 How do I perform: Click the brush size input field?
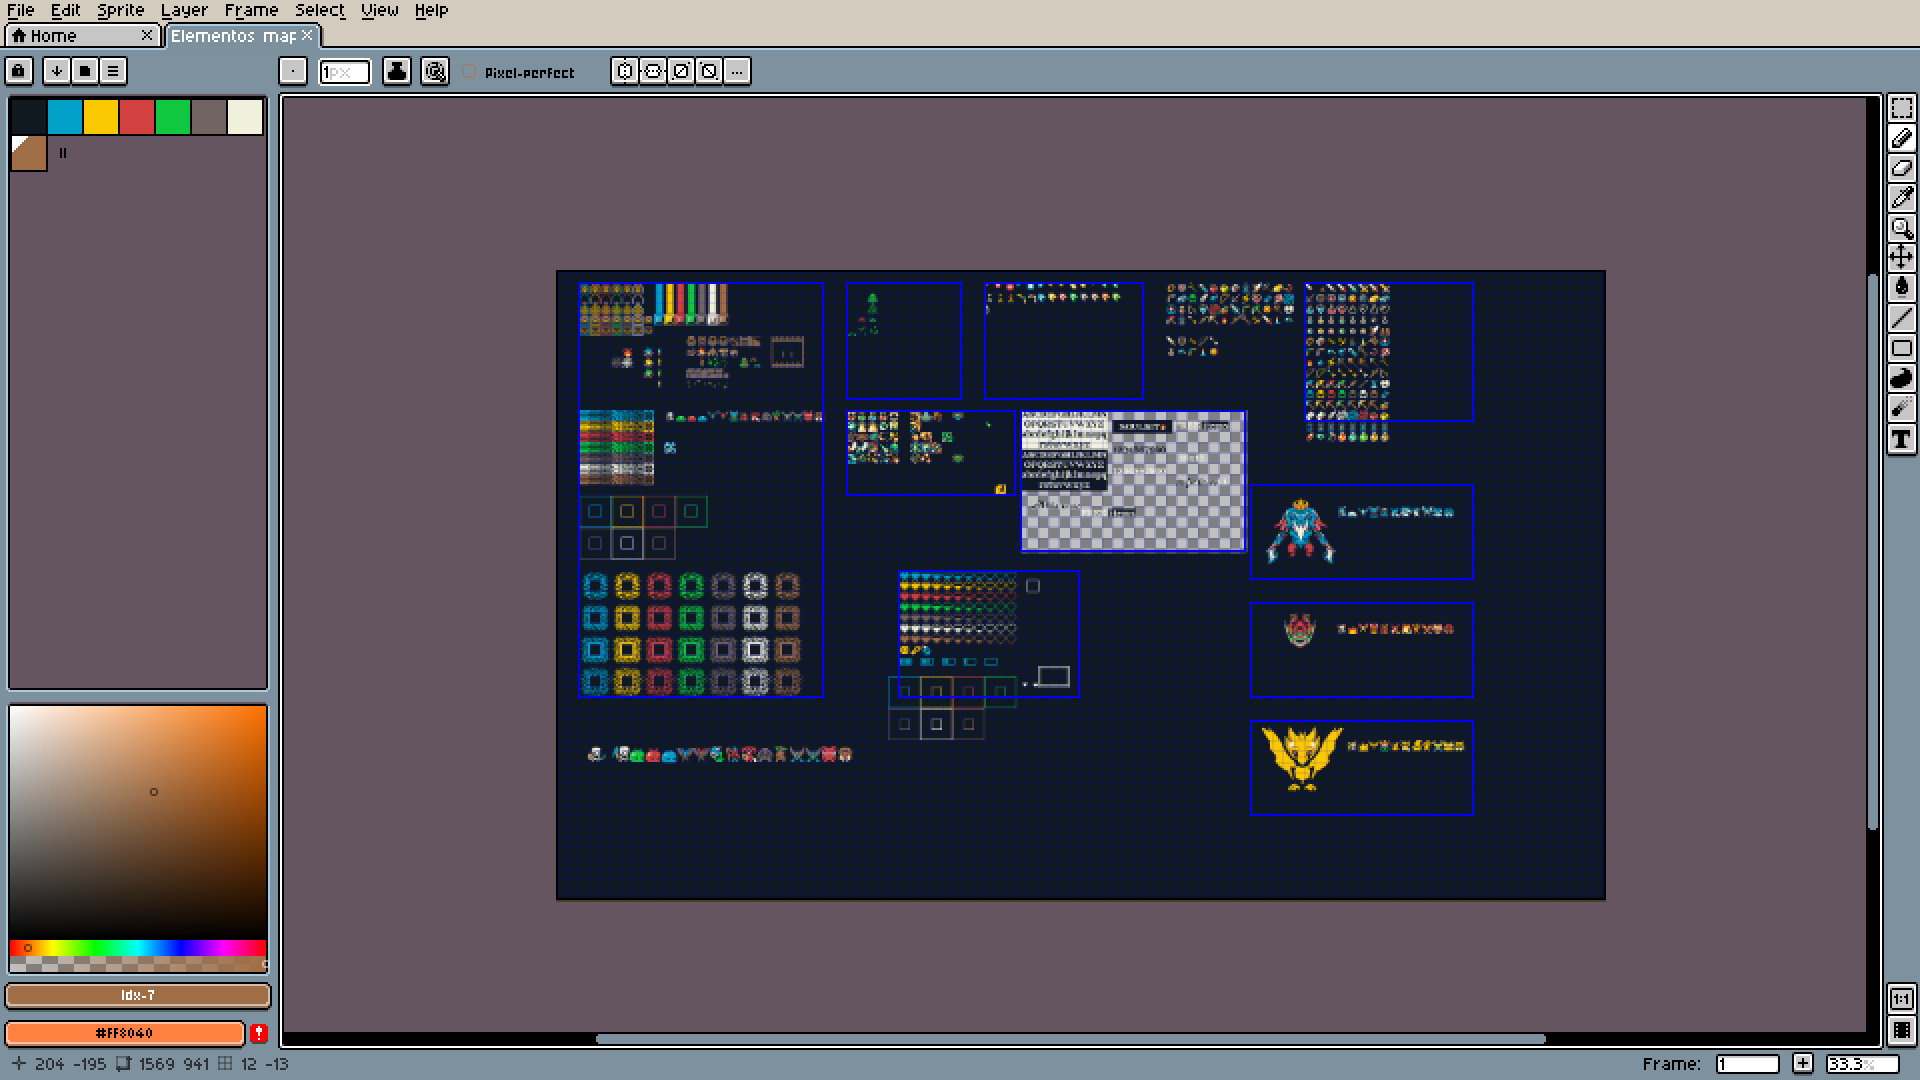pyautogui.click(x=344, y=72)
